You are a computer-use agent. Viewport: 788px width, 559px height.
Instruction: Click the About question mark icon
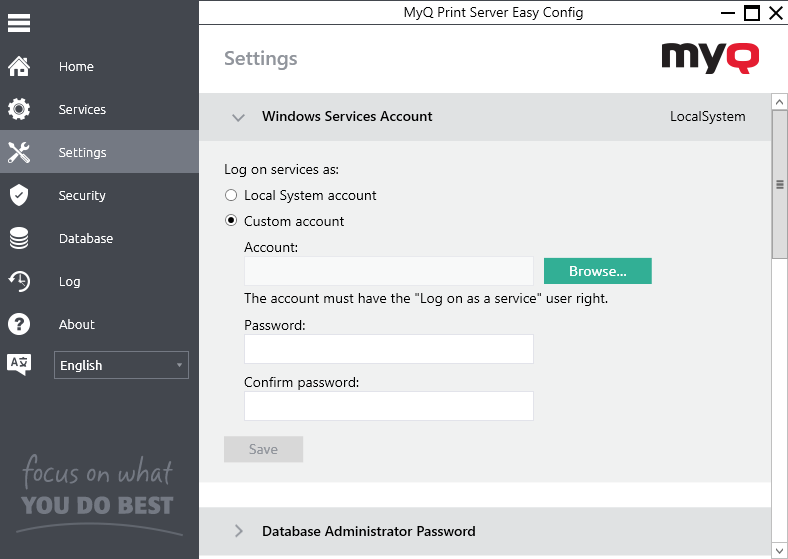[x=19, y=325]
